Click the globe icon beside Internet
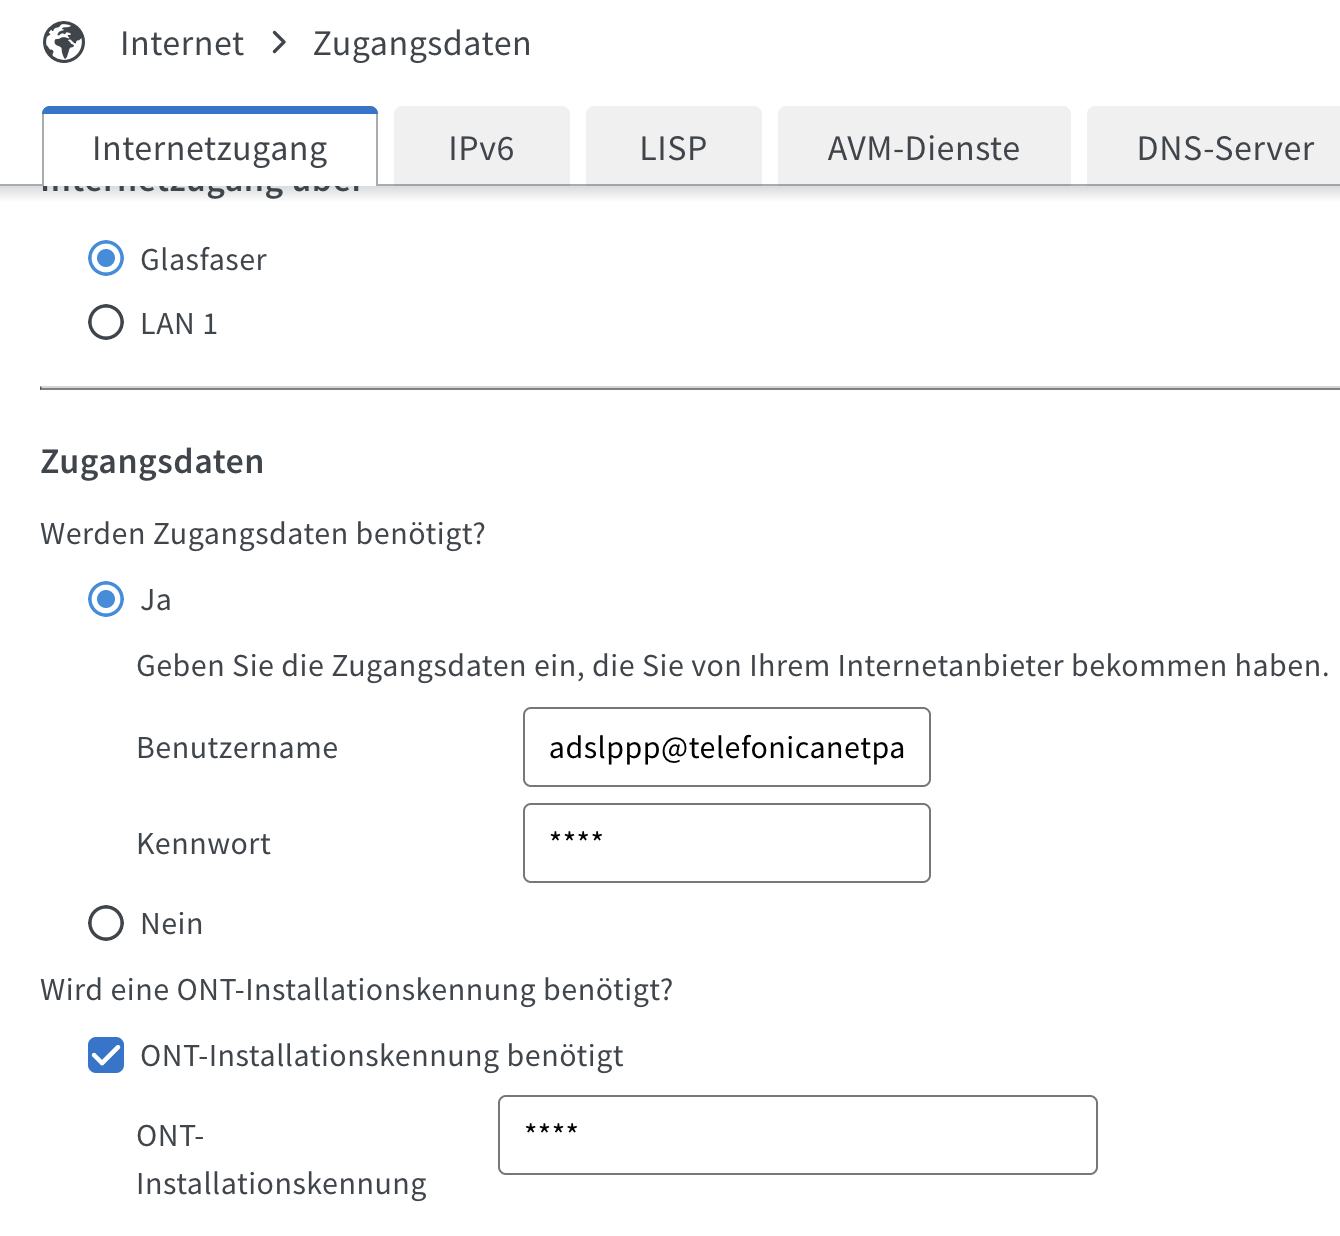Screen dimensions: 1340x1236 [64, 43]
